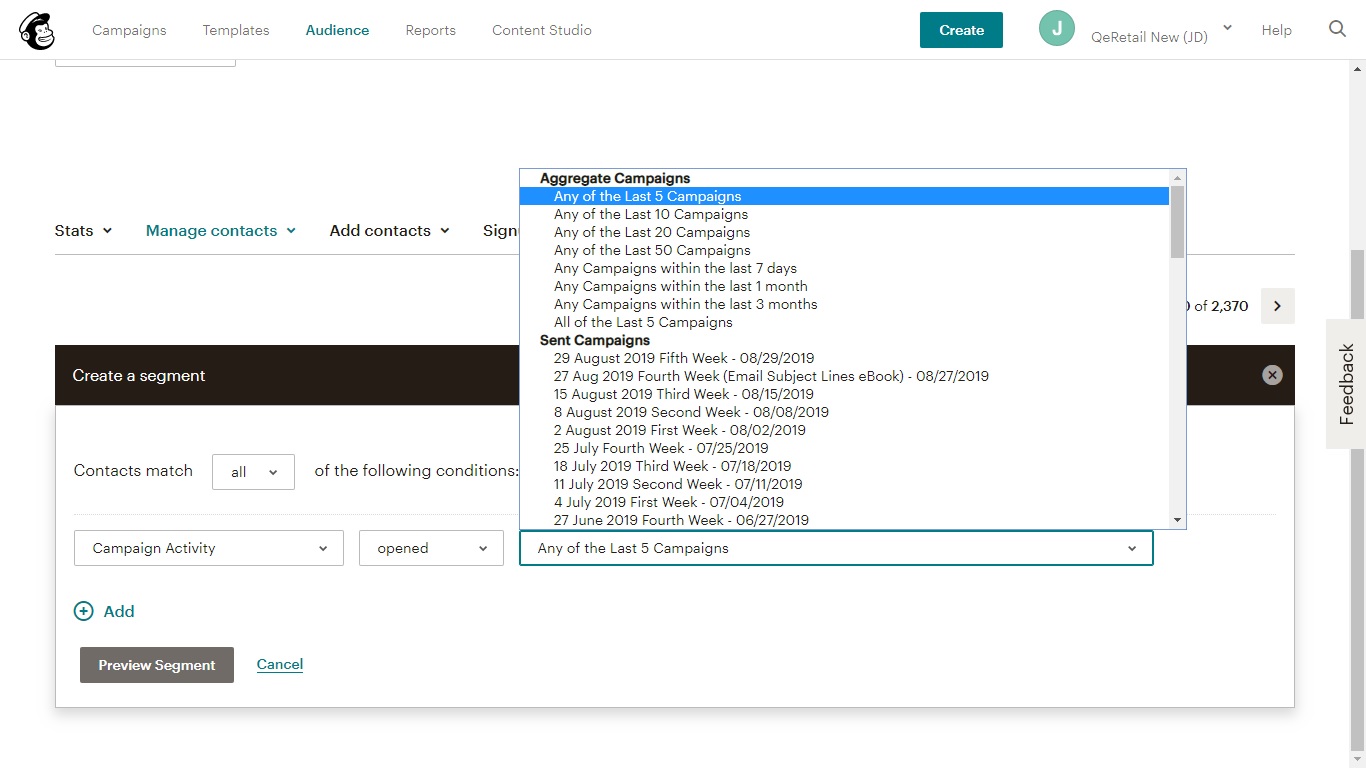The image size is (1366, 768).
Task: Click the Preview Segment button
Action: coord(157,665)
